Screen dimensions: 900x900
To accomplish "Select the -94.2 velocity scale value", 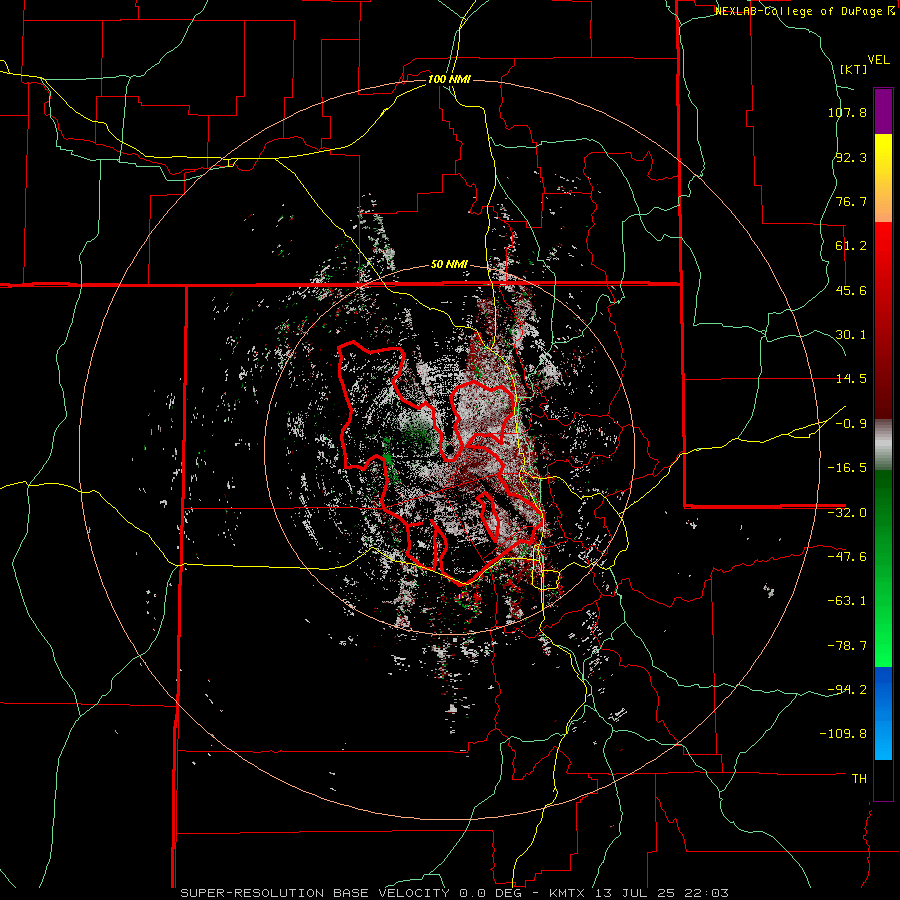I will [x=847, y=690].
